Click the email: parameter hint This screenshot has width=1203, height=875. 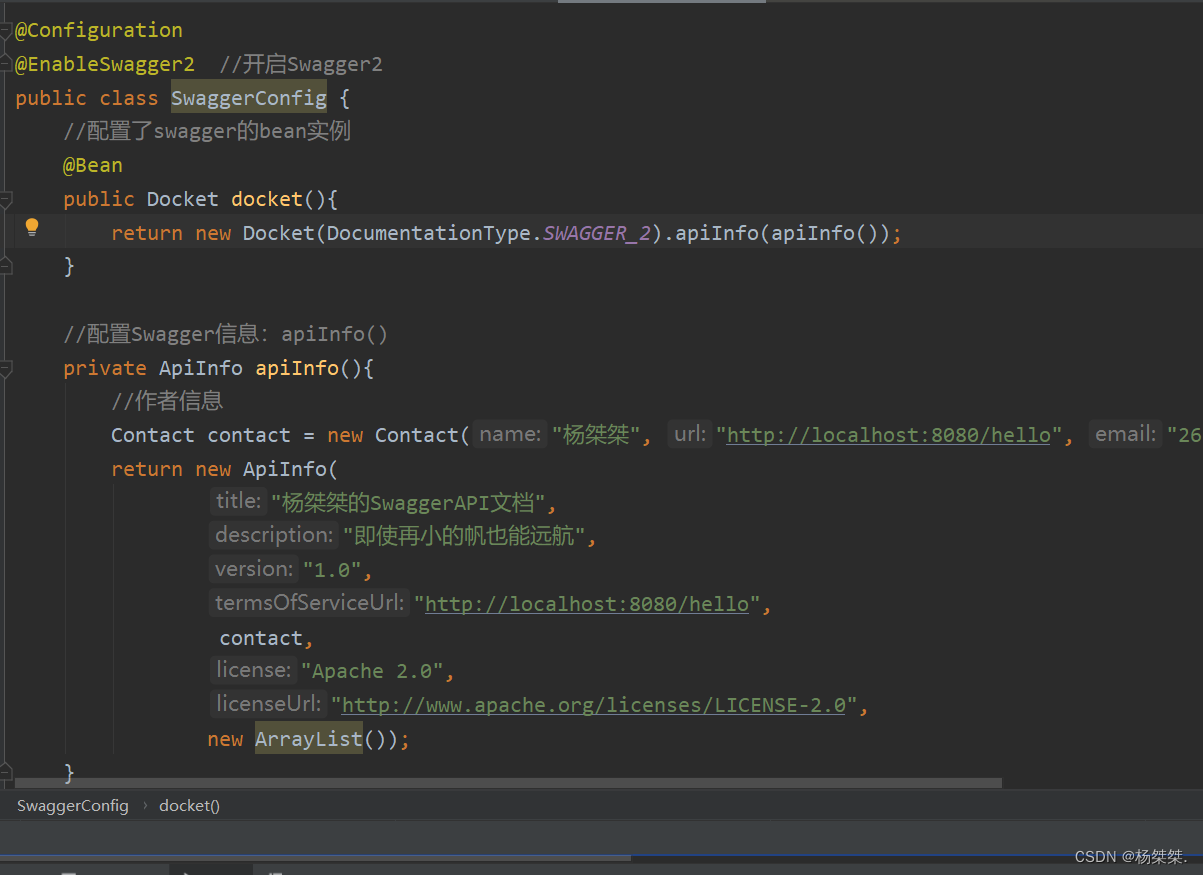1126,434
